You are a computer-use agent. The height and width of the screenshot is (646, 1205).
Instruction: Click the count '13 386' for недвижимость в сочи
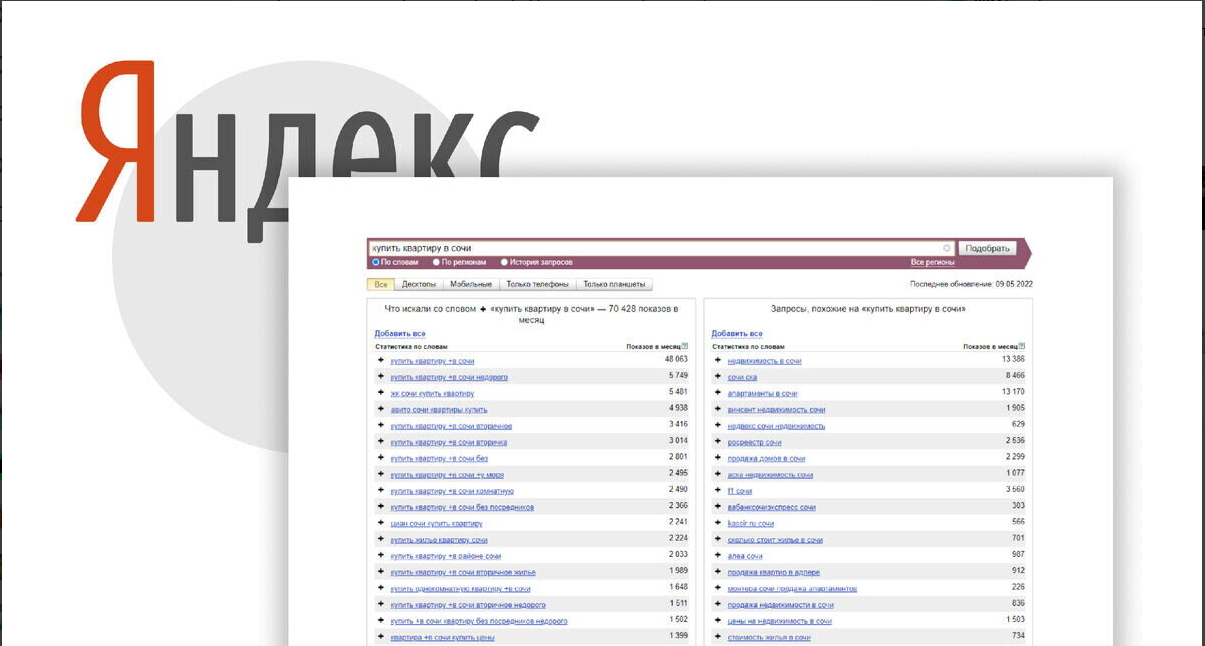coord(1013,359)
